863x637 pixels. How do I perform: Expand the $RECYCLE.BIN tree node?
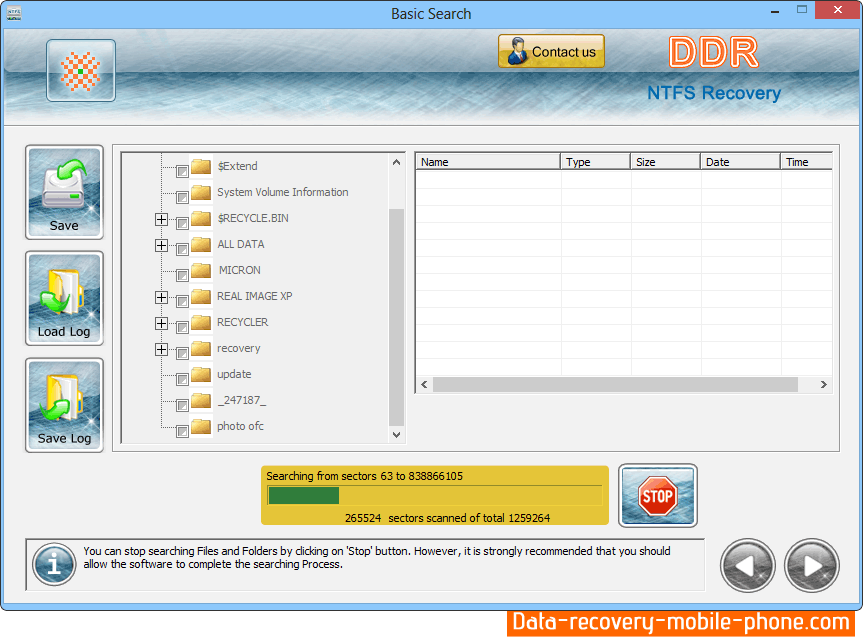point(161,219)
